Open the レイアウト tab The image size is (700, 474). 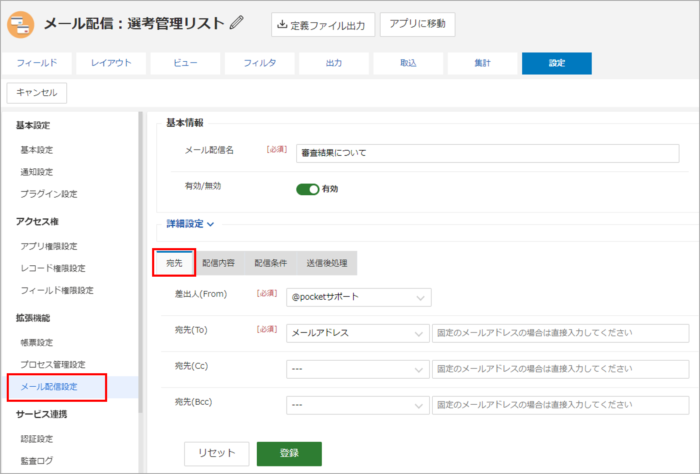pos(111,63)
